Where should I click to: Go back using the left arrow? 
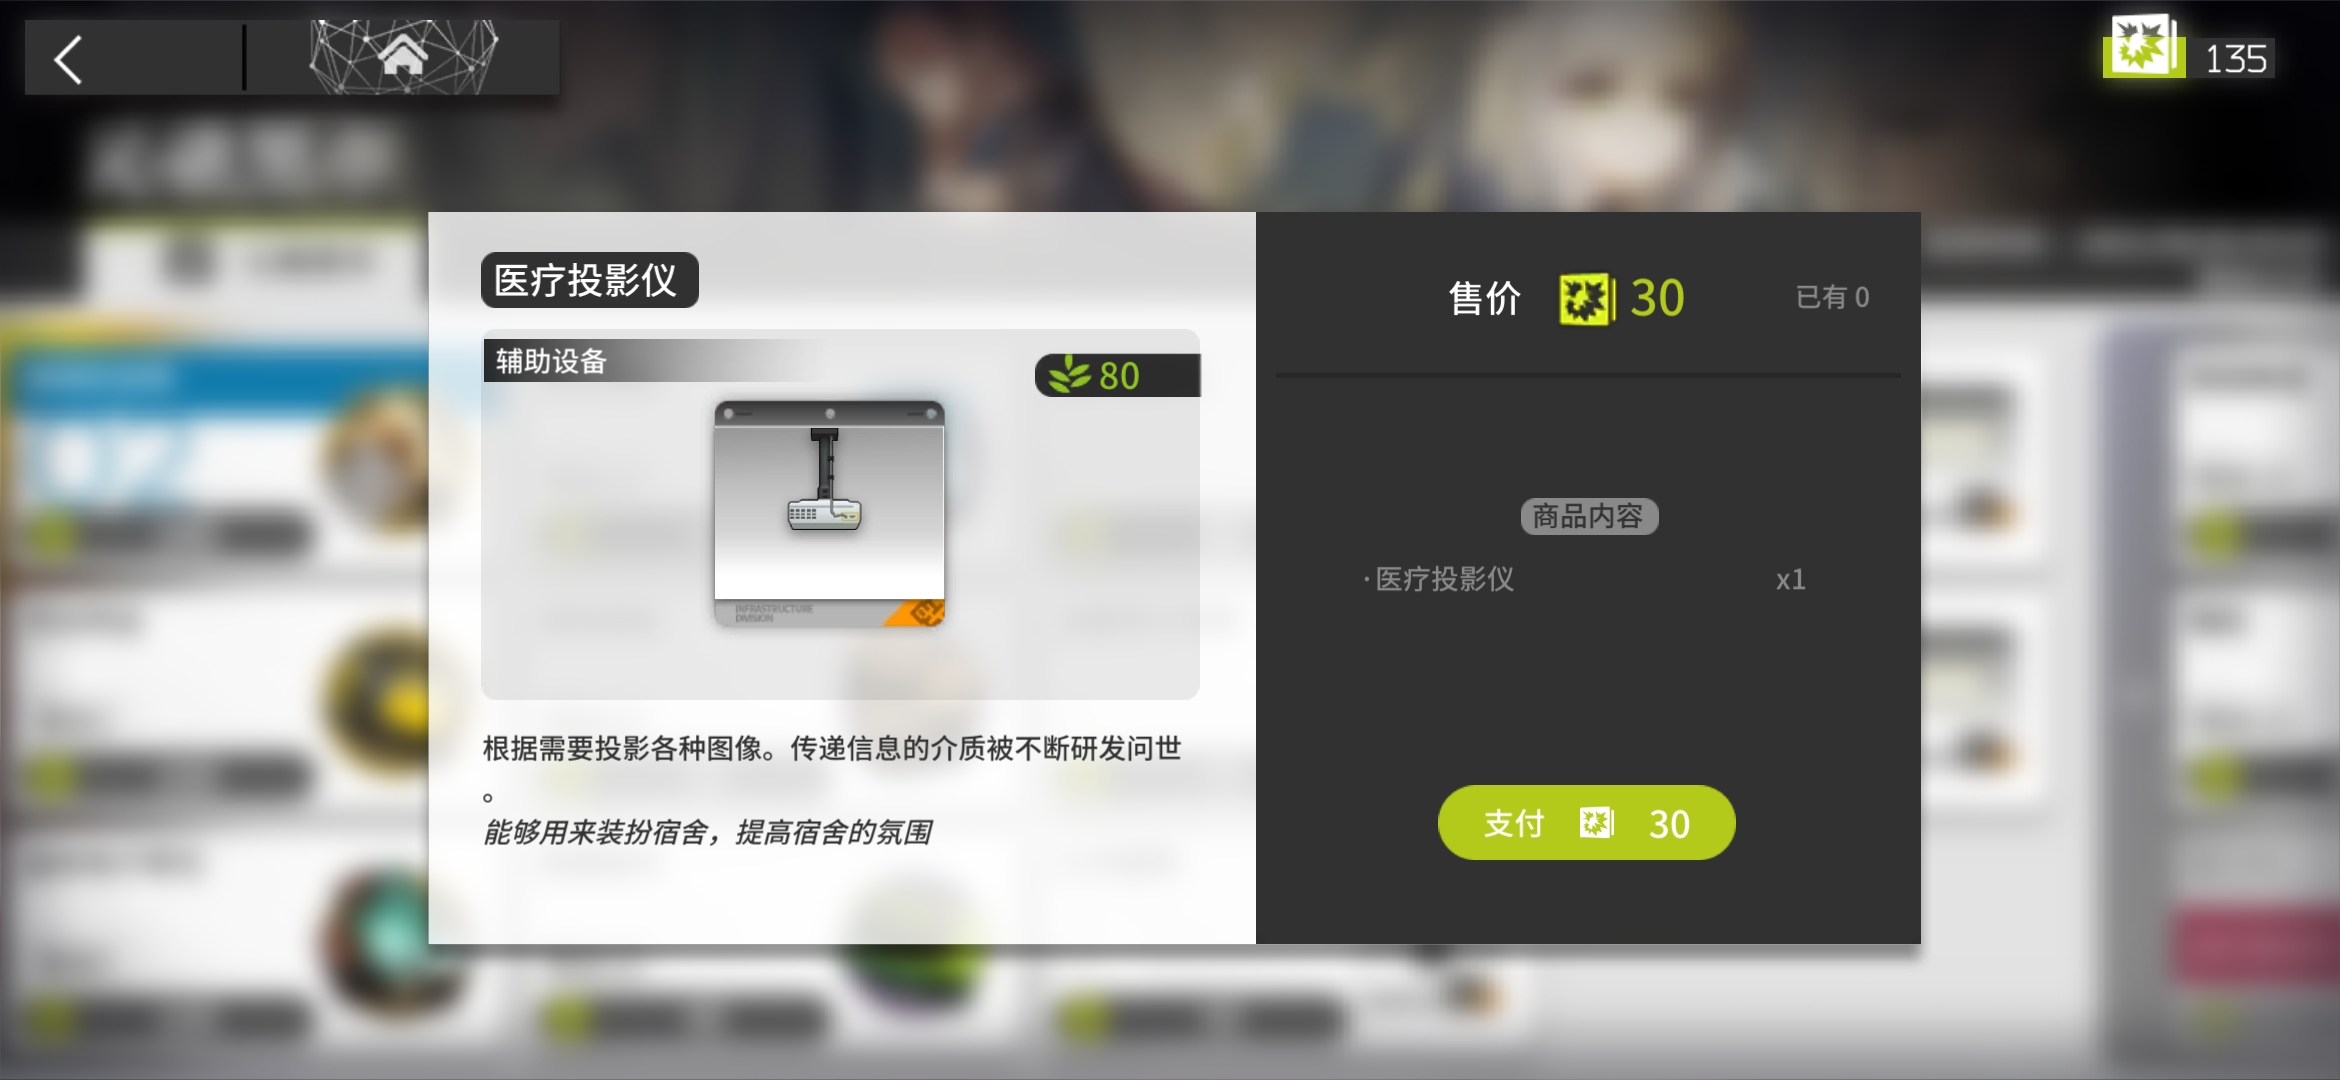[x=68, y=60]
